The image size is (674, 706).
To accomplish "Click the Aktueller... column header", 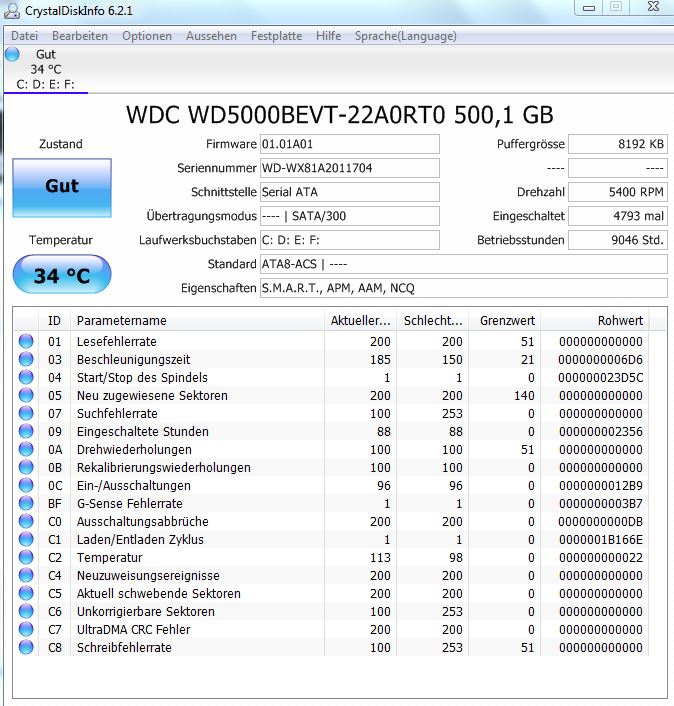I will tap(360, 321).
